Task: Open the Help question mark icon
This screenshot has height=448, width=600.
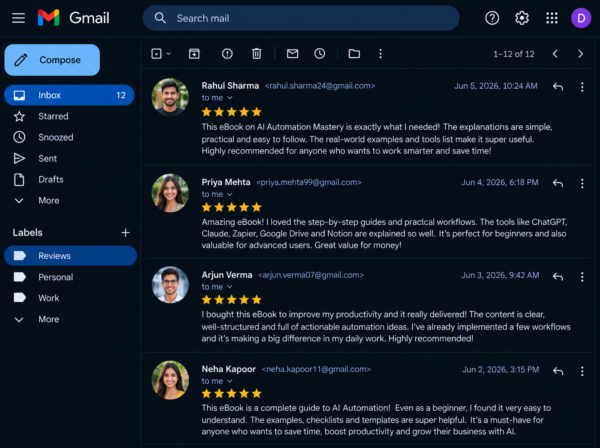Action: click(492, 18)
